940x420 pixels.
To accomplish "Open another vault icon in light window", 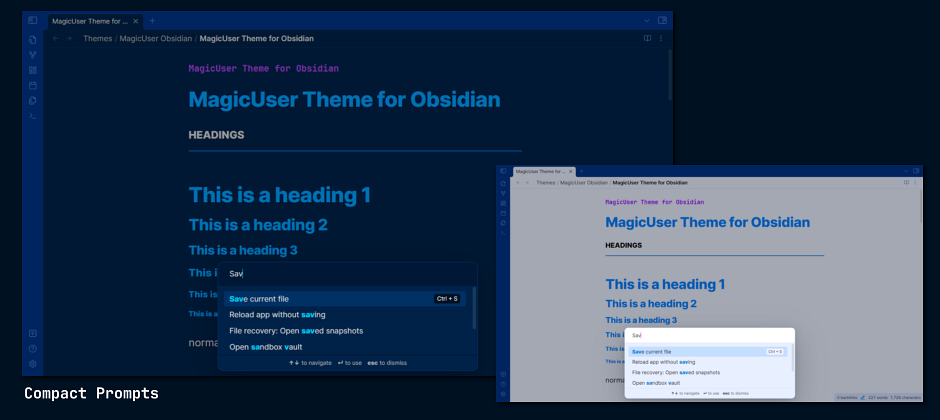I will pyautogui.click(x=503, y=374).
